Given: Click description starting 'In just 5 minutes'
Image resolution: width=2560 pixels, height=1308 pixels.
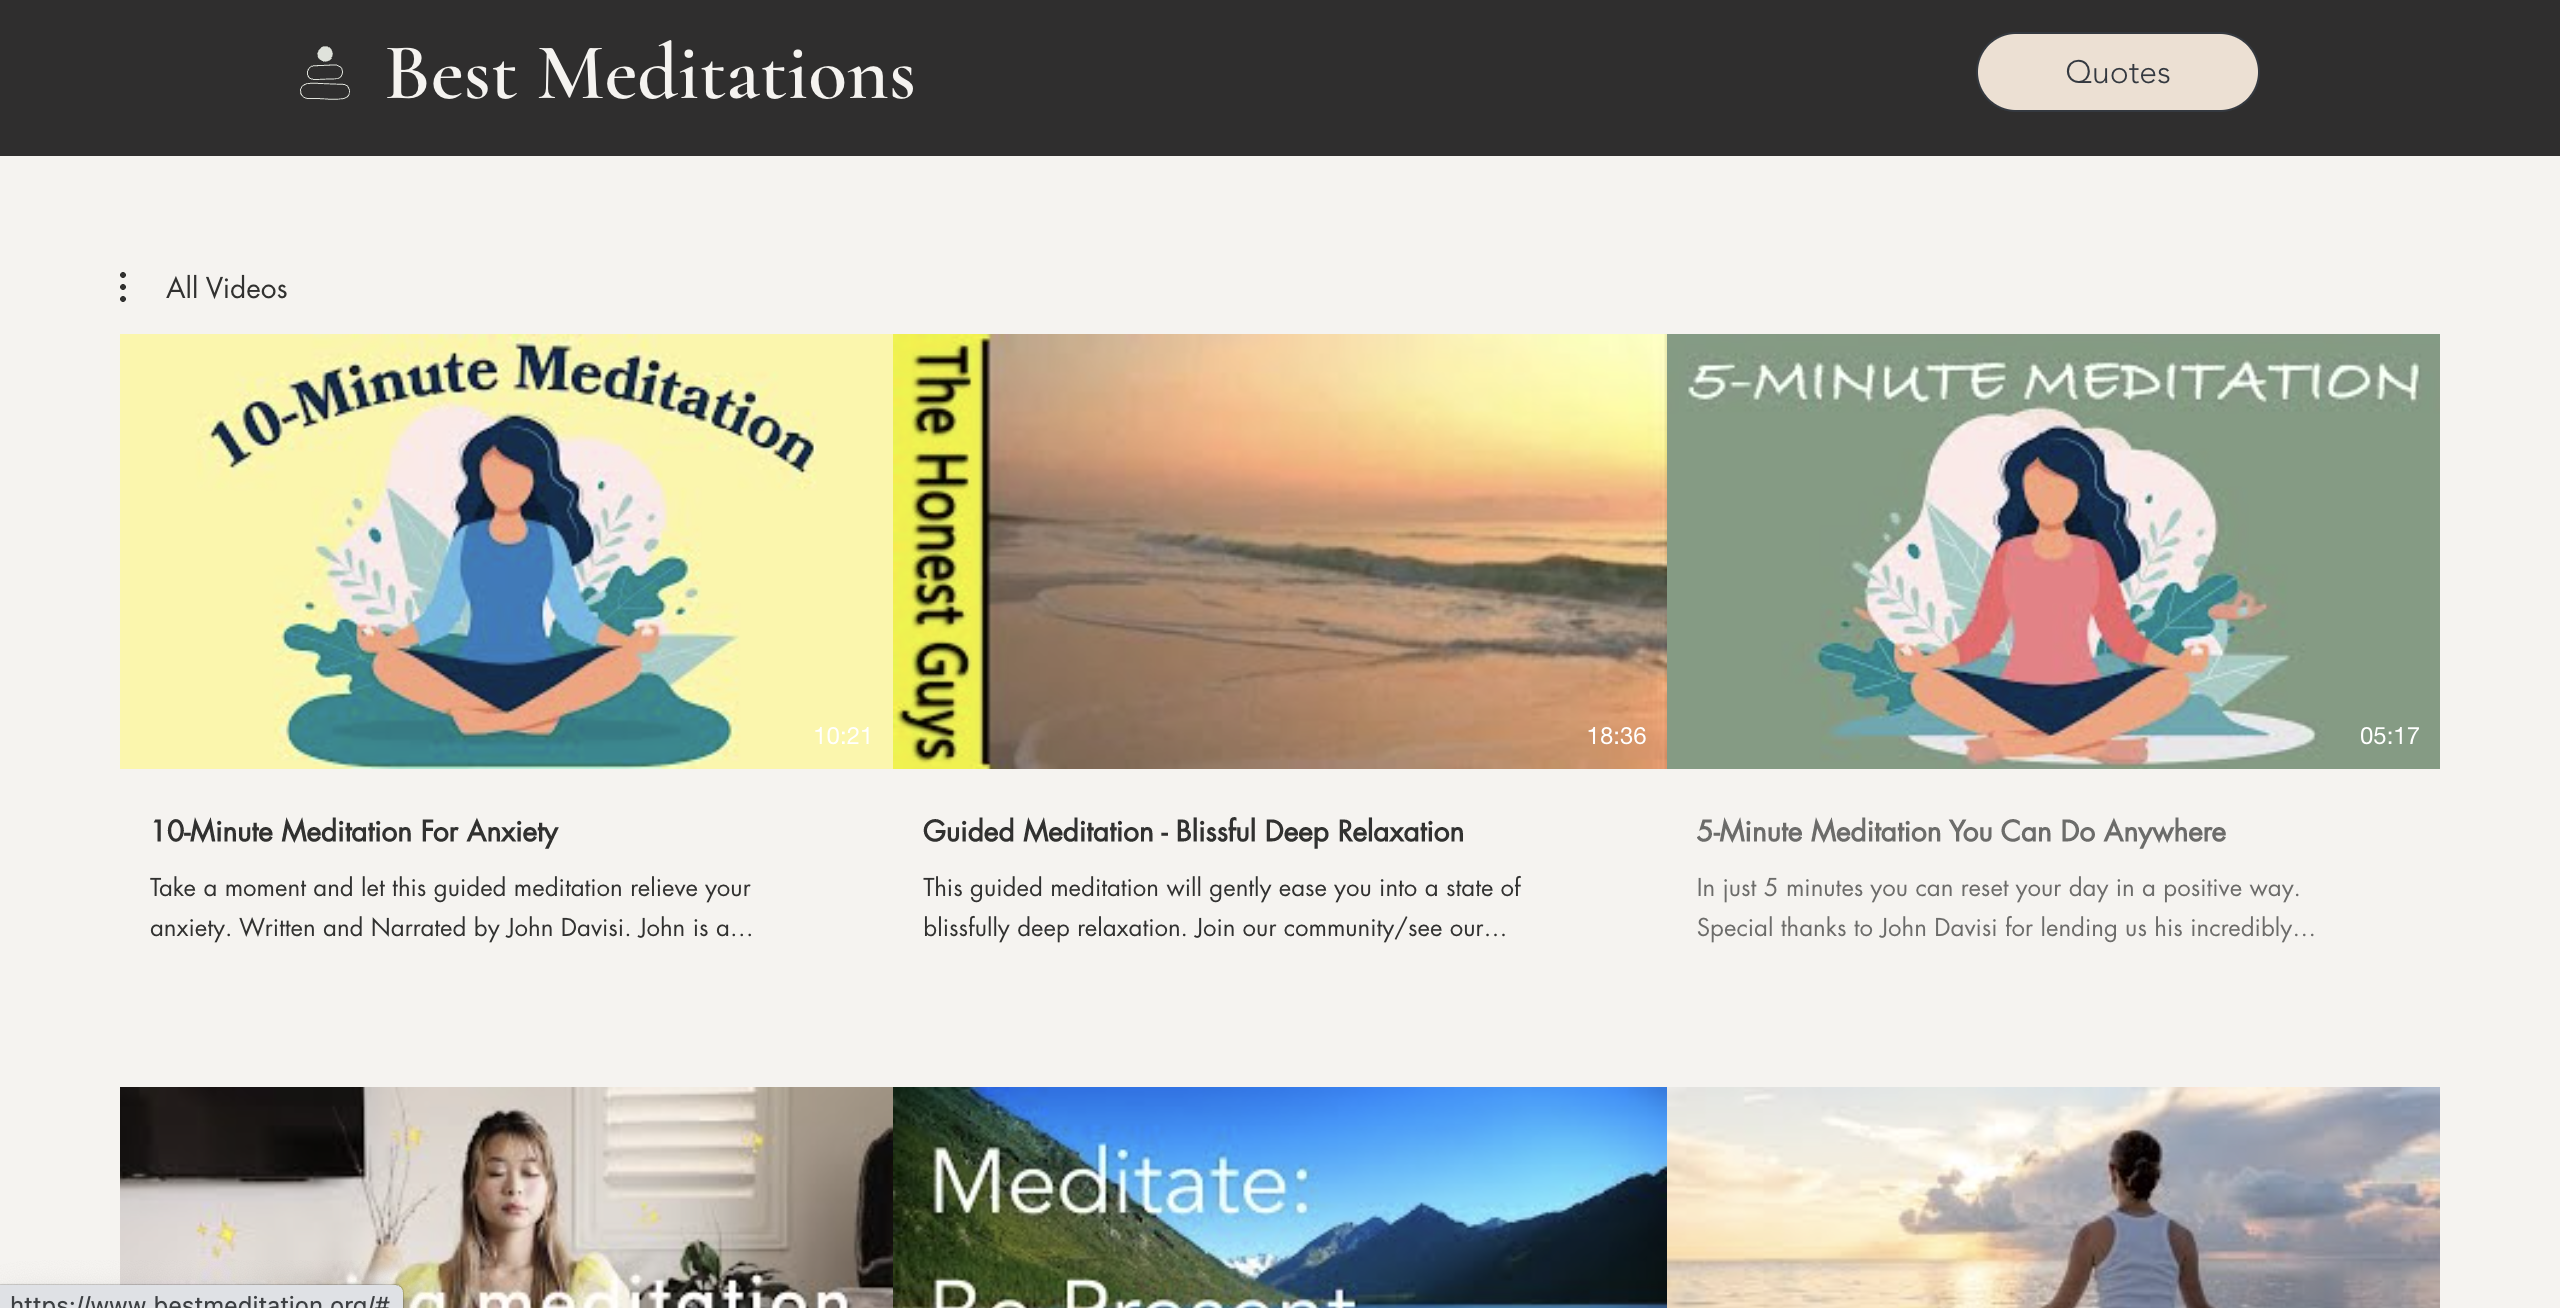Looking at the screenshot, I should tap(2006, 908).
